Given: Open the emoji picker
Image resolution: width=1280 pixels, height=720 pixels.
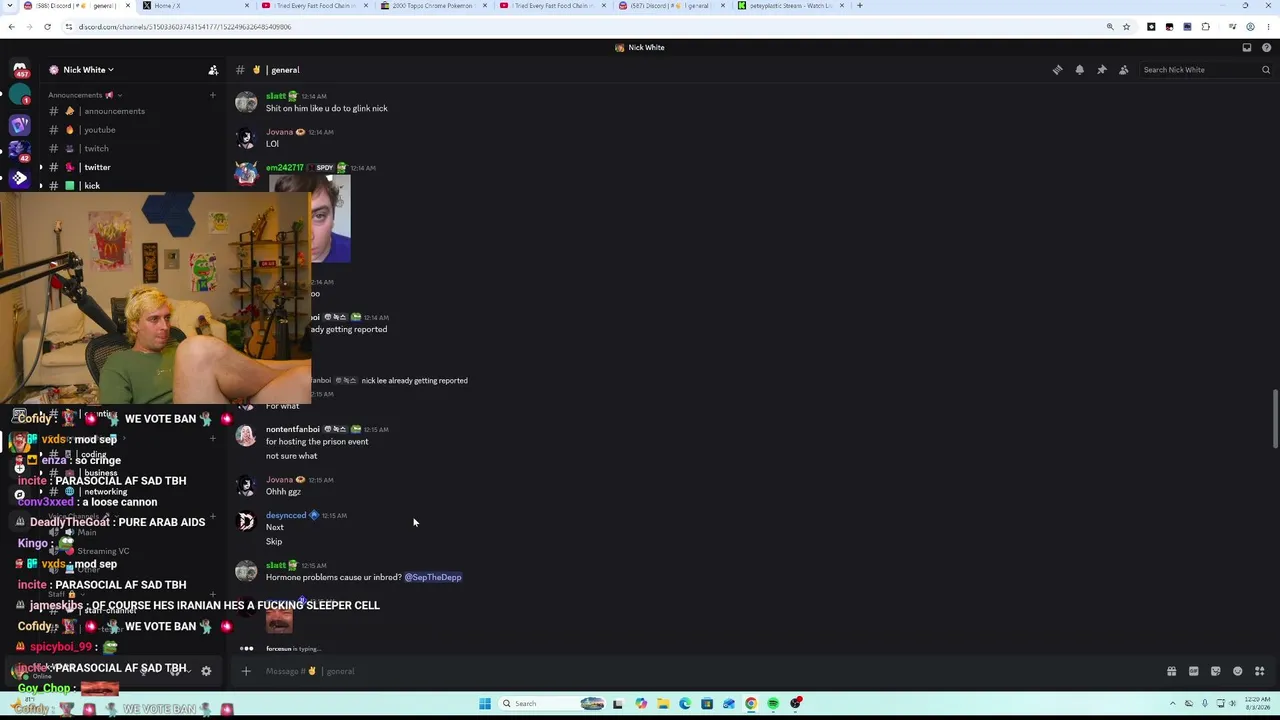Looking at the screenshot, I should [x=1237, y=671].
